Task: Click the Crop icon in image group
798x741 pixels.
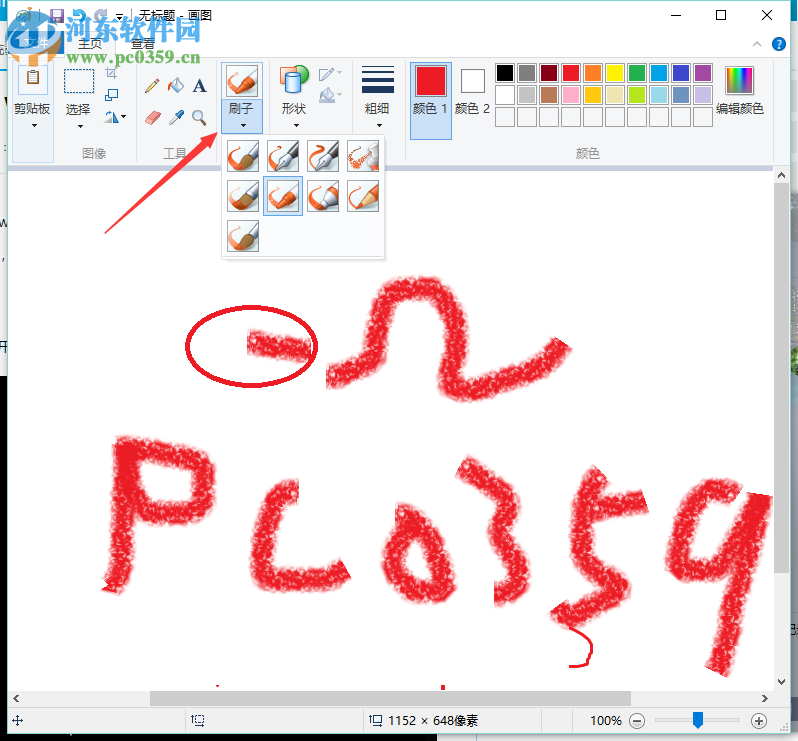Action: coord(111,73)
